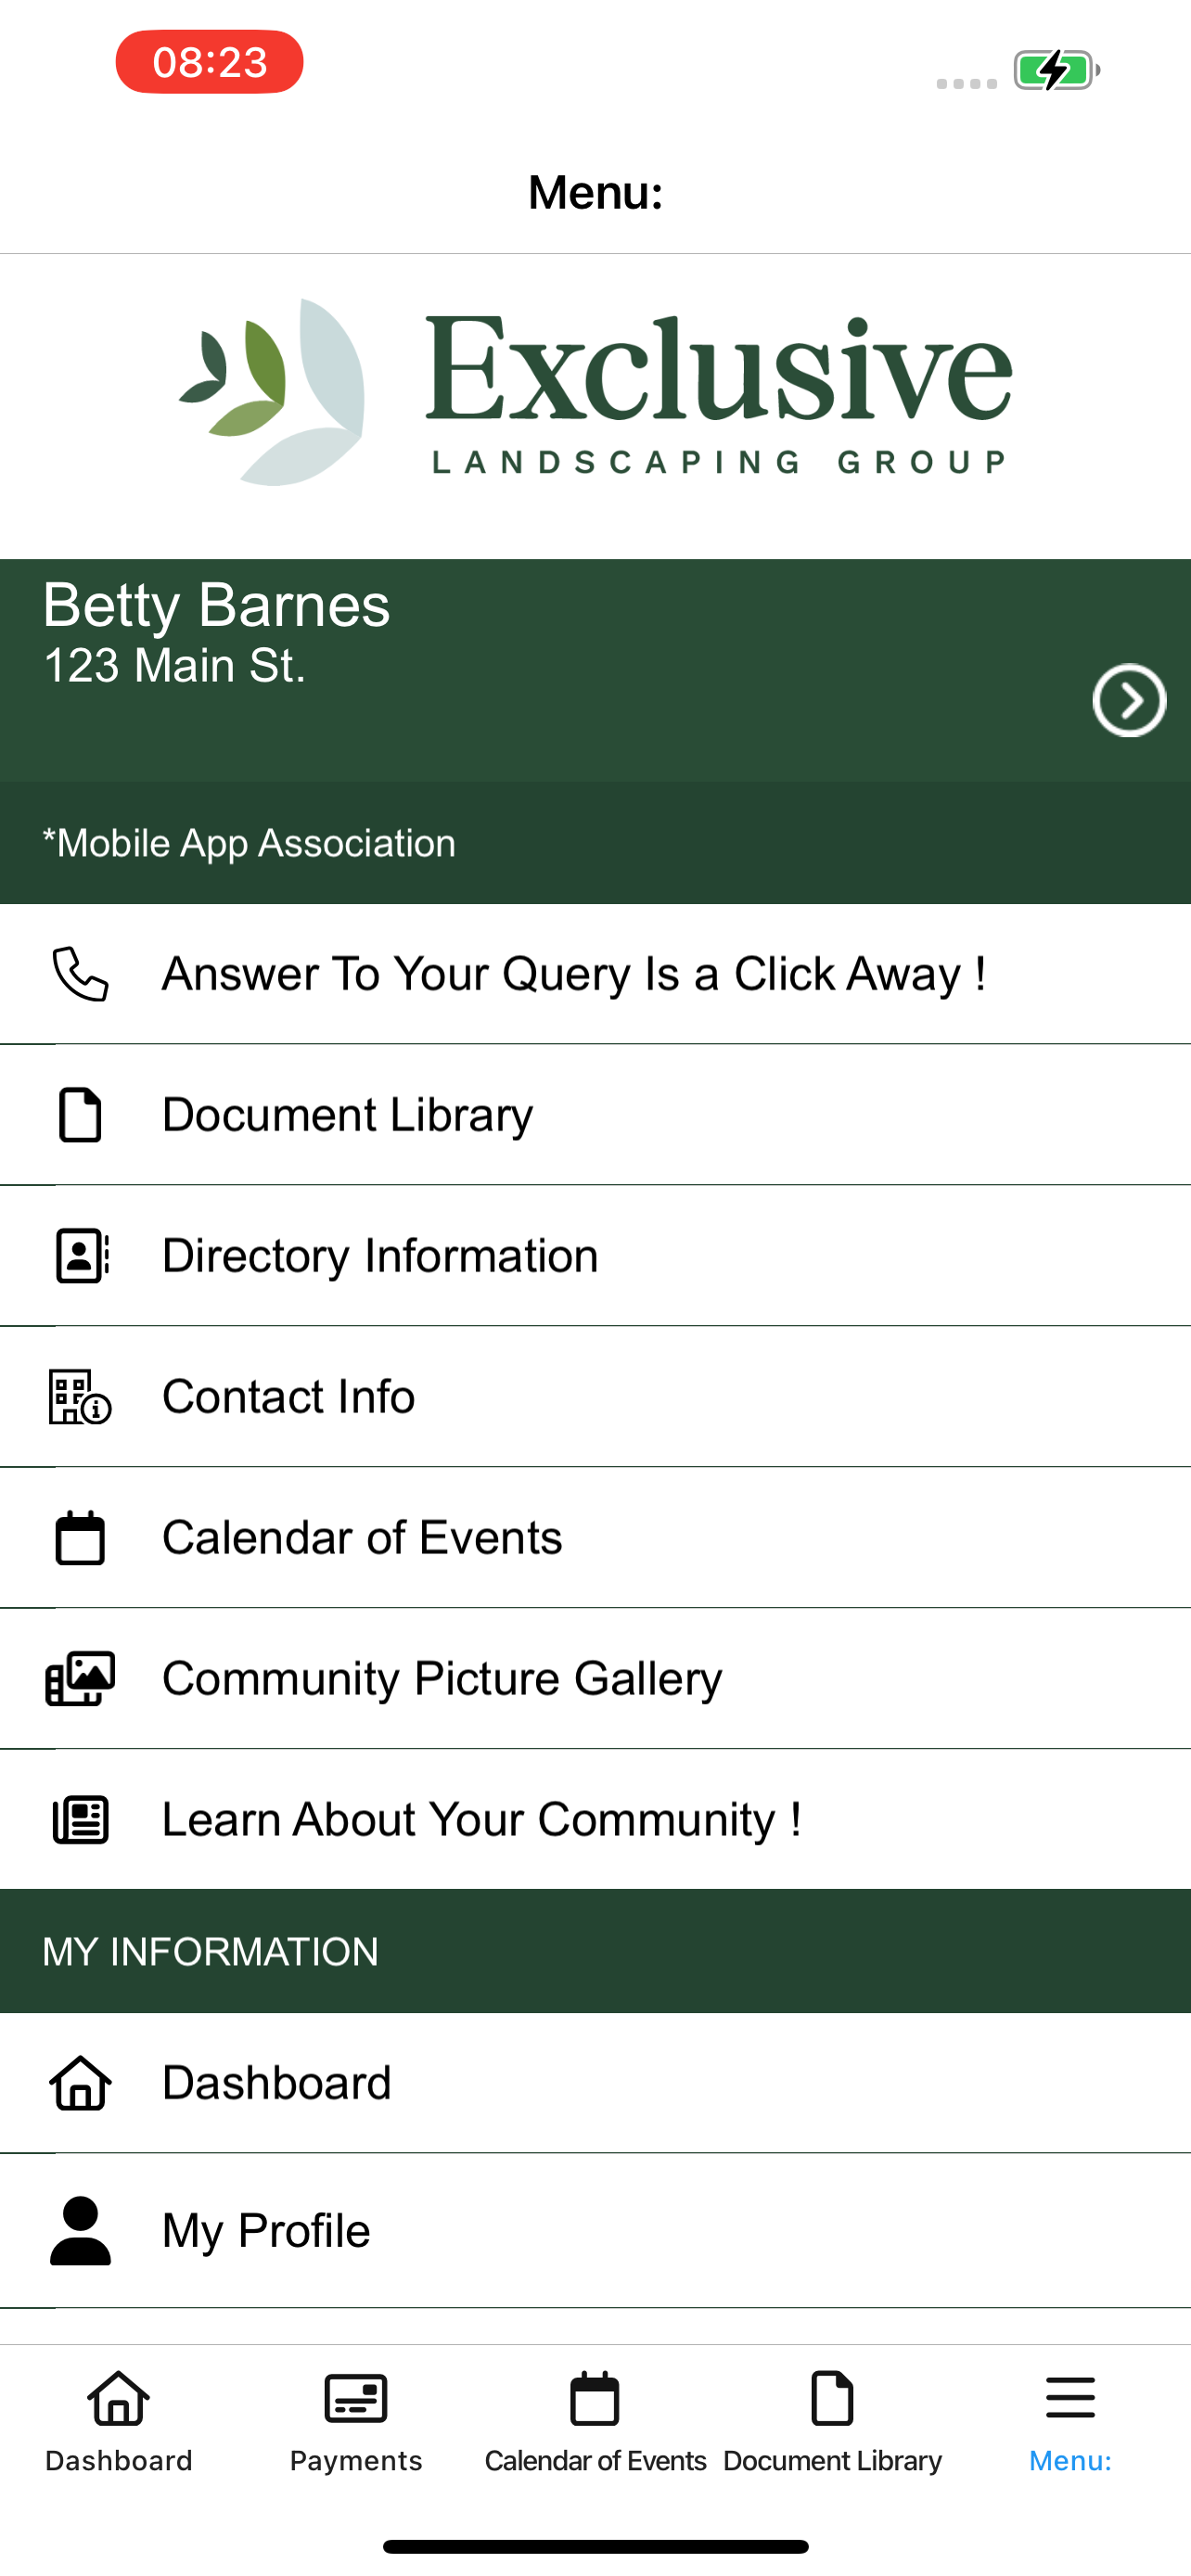
Task: View the Community Picture Gallery
Action: (596, 1679)
